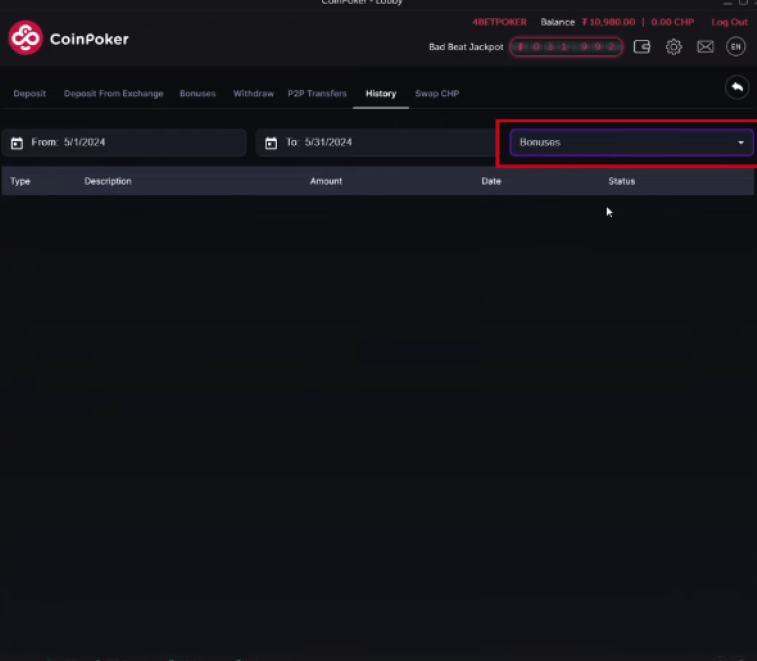Select the Bonuses tab
The height and width of the screenshot is (661, 757).
click(197, 94)
